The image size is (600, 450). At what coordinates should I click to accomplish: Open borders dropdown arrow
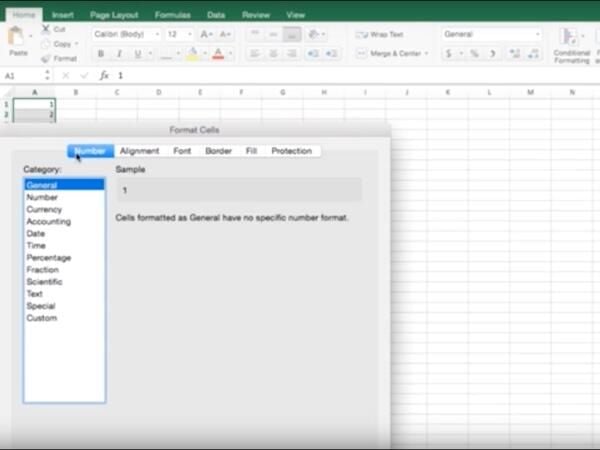click(178, 53)
